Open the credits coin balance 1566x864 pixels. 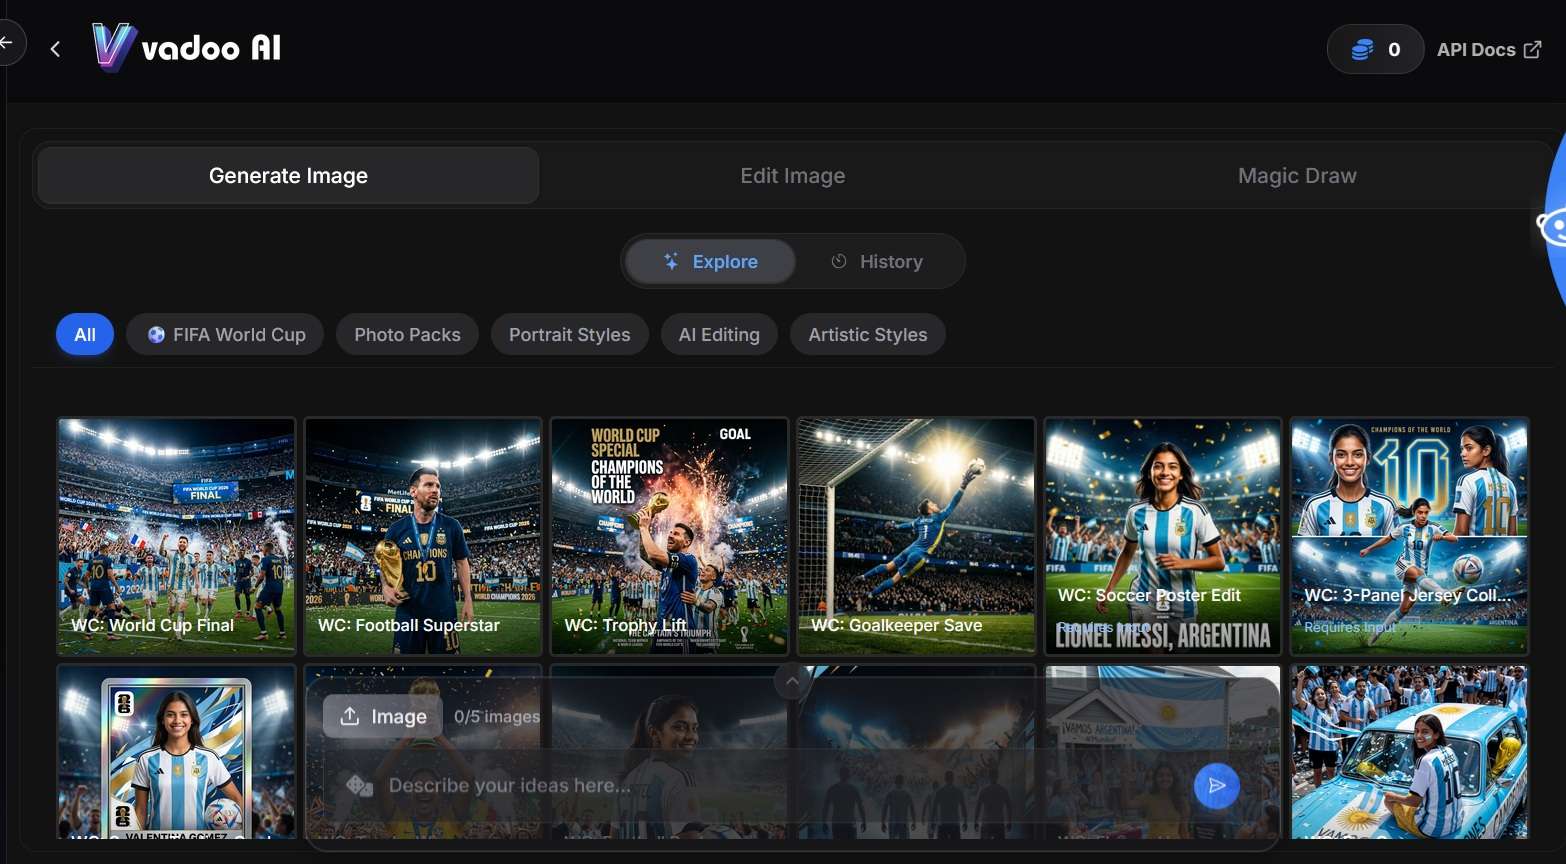click(x=1375, y=50)
